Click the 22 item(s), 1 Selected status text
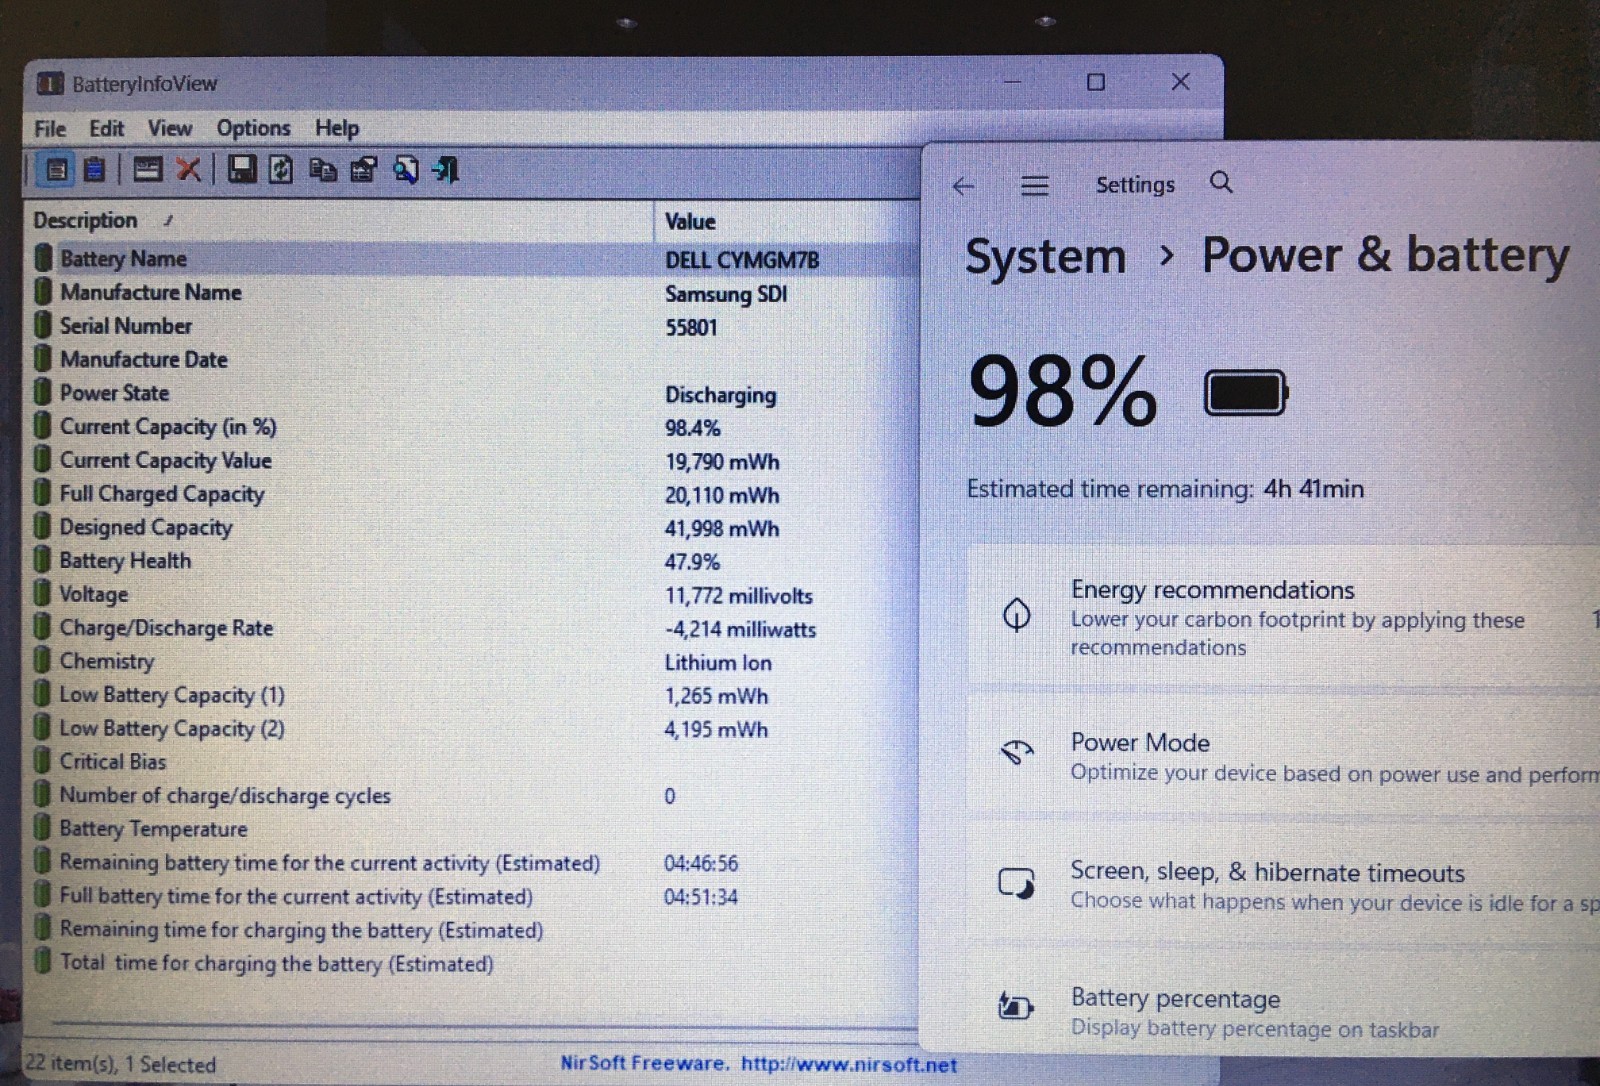The height and width of the screenshot is (1086, 1600). (x=121, y=1064)
